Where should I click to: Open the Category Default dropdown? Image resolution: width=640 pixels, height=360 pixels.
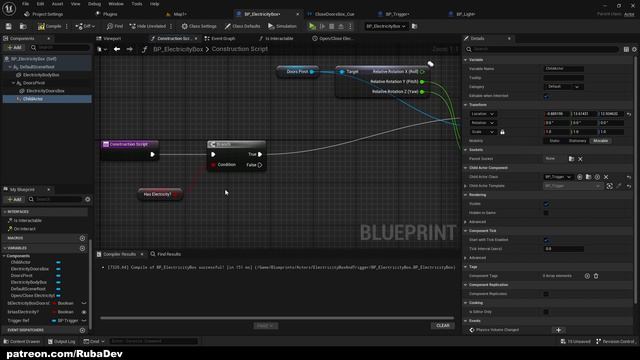563,87
